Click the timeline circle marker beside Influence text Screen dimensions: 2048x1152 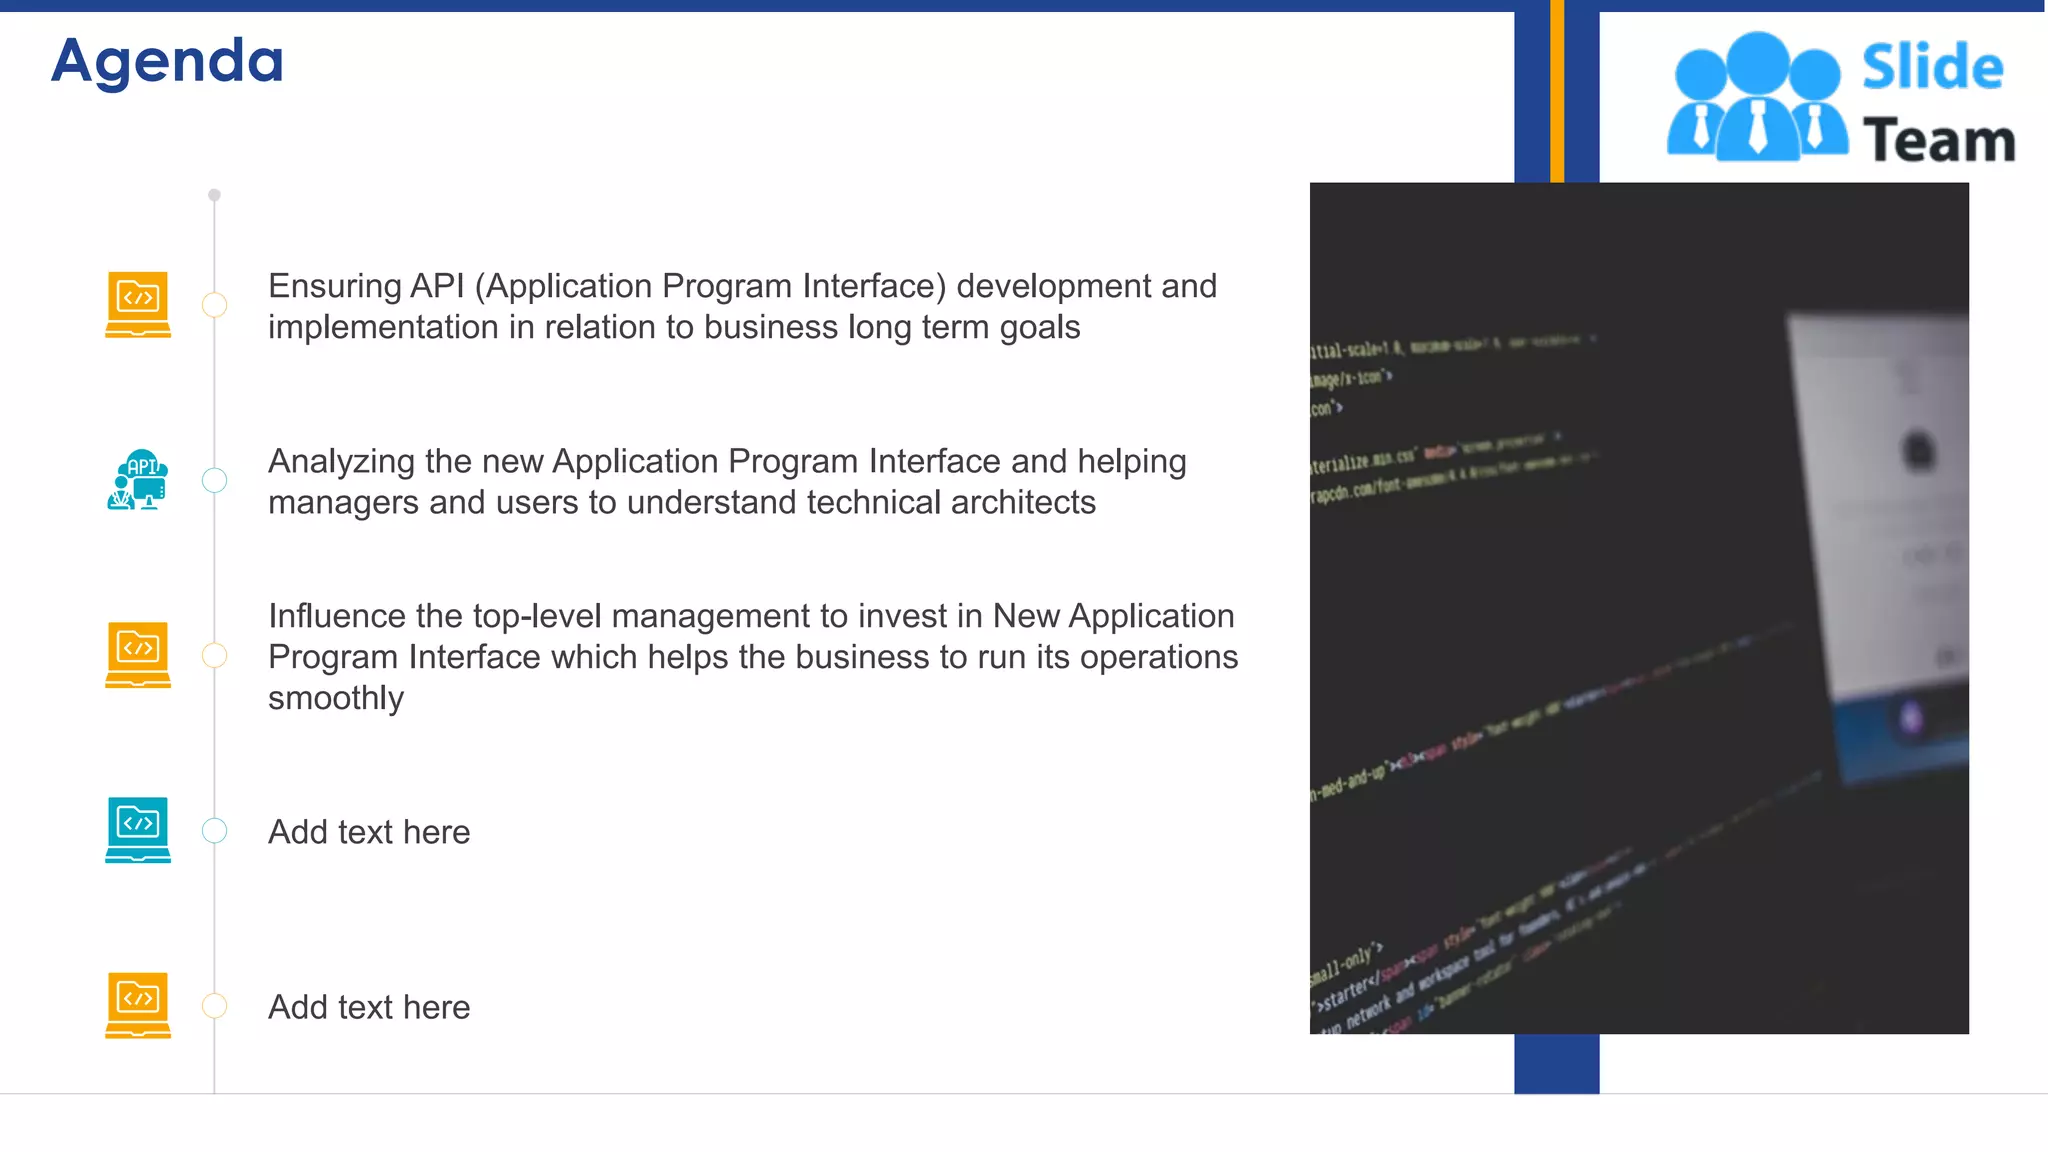coord(214,655)
